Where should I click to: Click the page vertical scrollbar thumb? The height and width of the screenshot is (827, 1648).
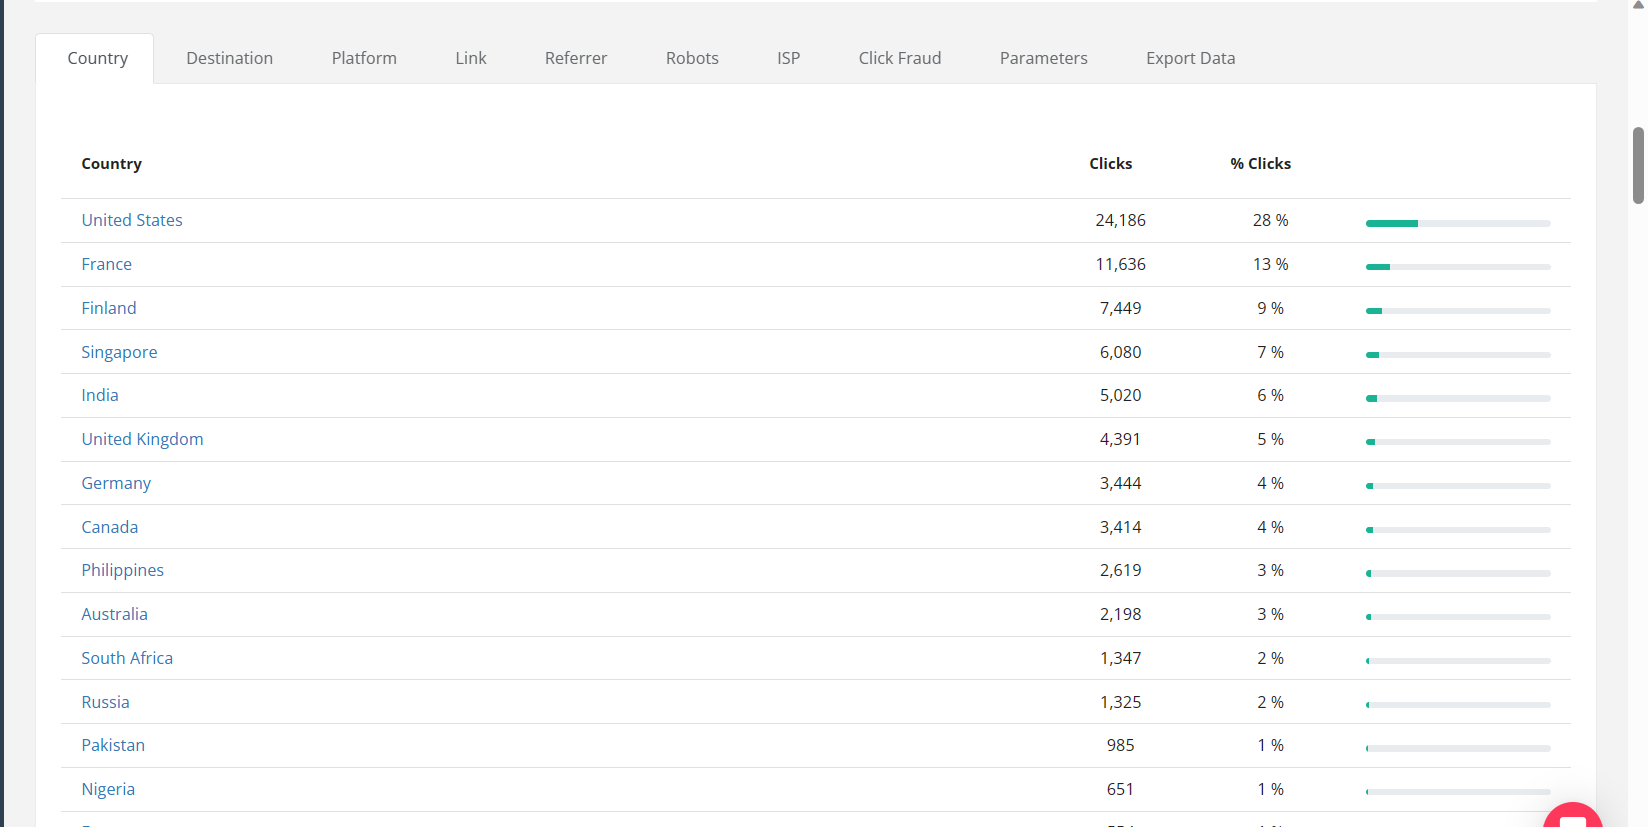[x=1638, y=165]
